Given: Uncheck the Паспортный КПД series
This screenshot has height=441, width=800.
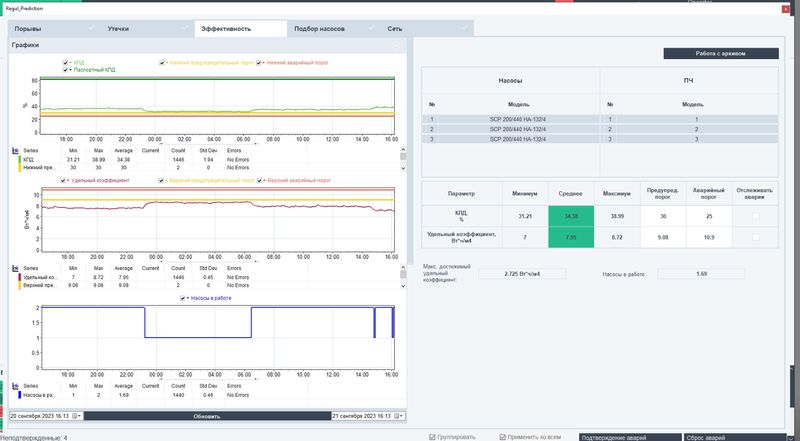Looking at the screenshot, I should pyautogui.click(x=66, y=70).
